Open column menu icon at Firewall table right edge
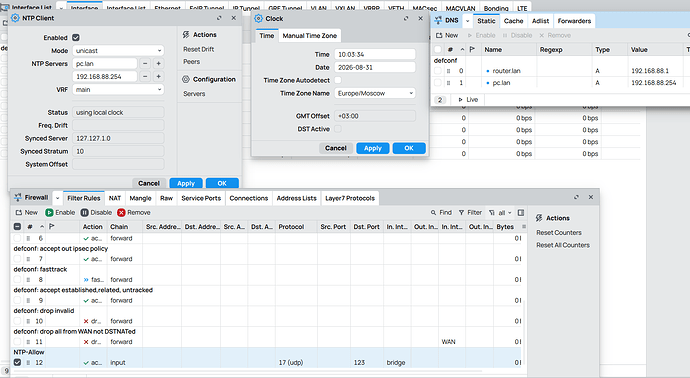Viewport: 690px width, 378px height. tap(524, 227)
